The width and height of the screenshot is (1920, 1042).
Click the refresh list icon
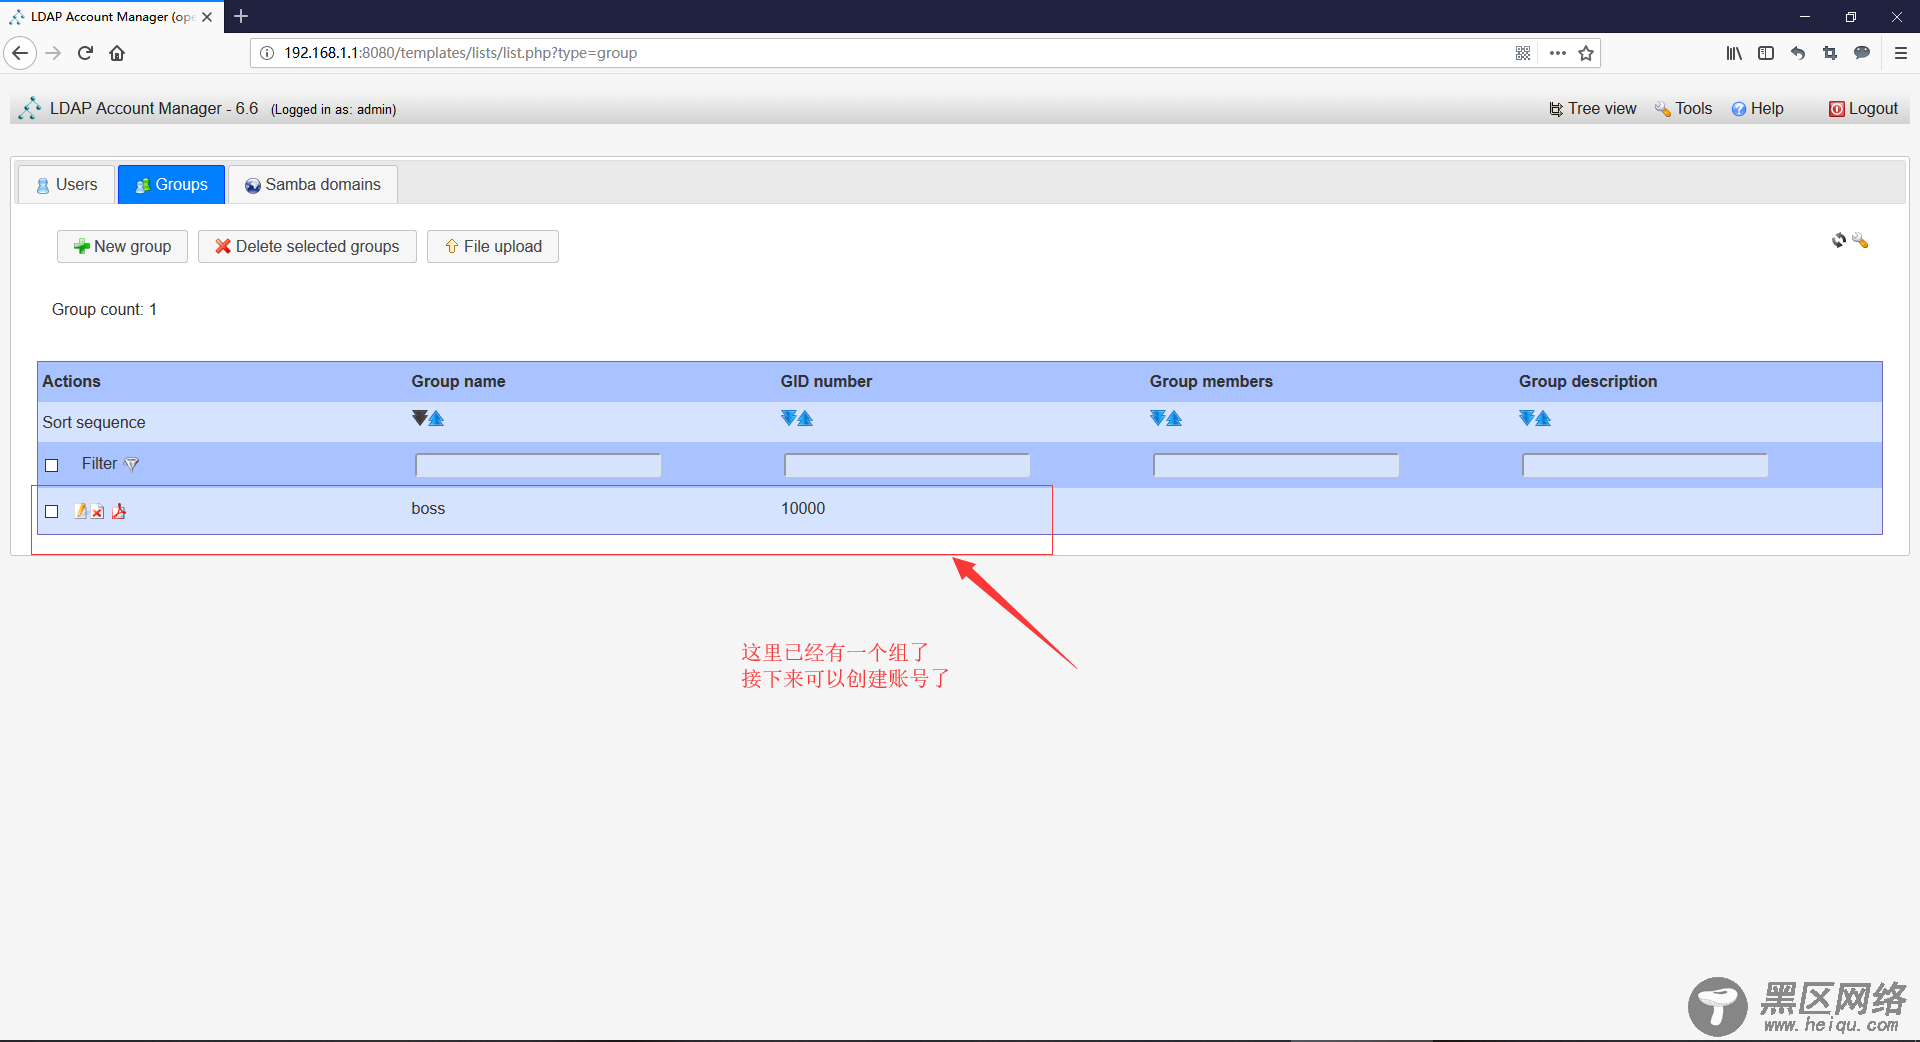pos(1839,240)
